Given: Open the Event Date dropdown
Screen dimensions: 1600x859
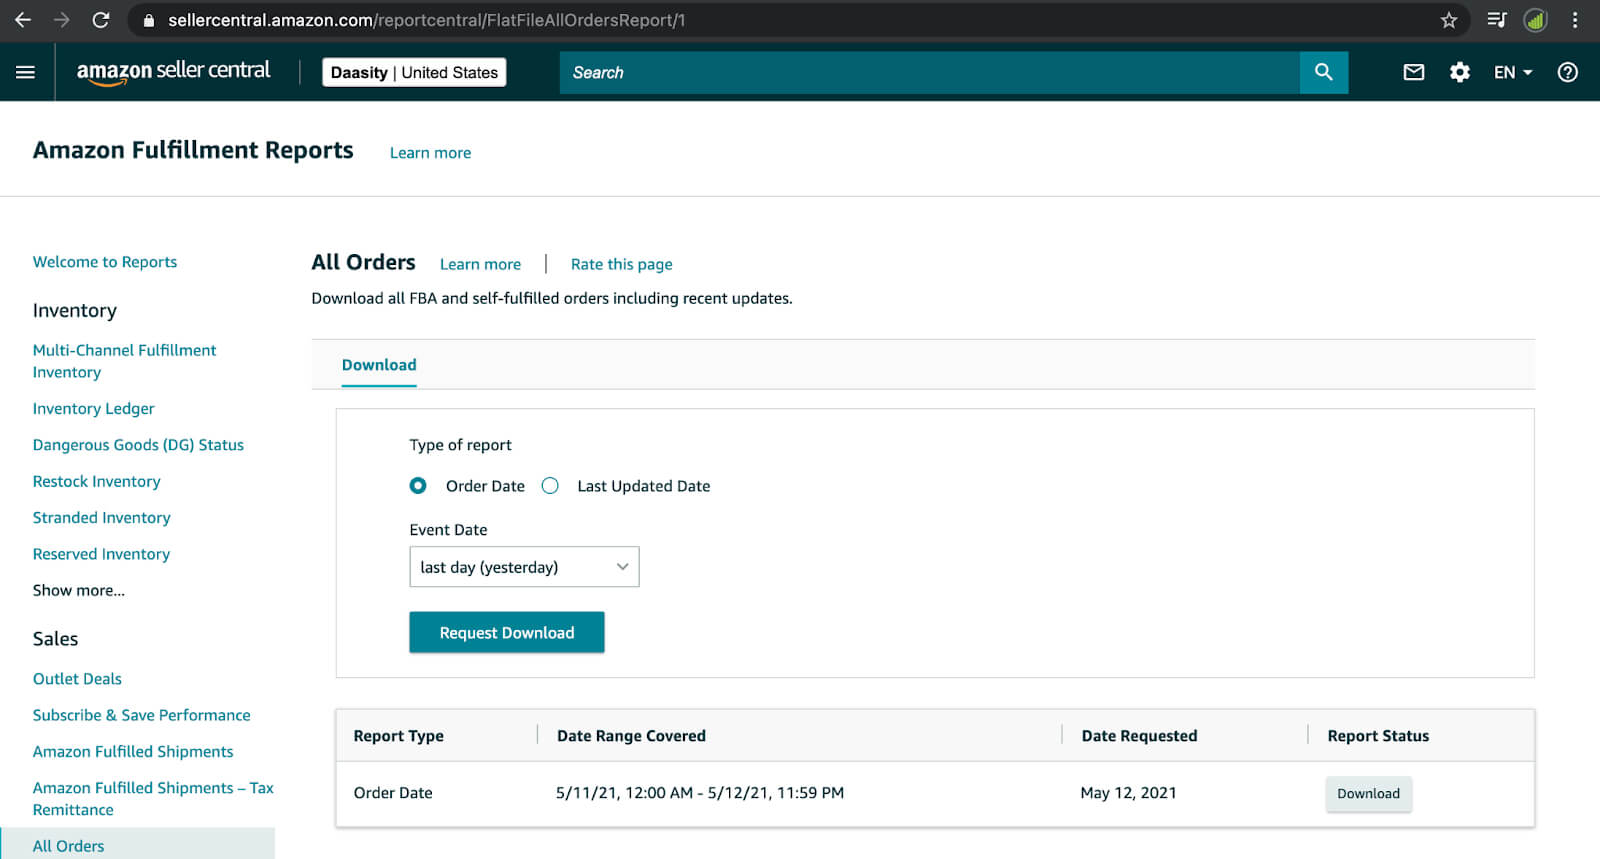Looking at the screenshot, I should [524, 567].
